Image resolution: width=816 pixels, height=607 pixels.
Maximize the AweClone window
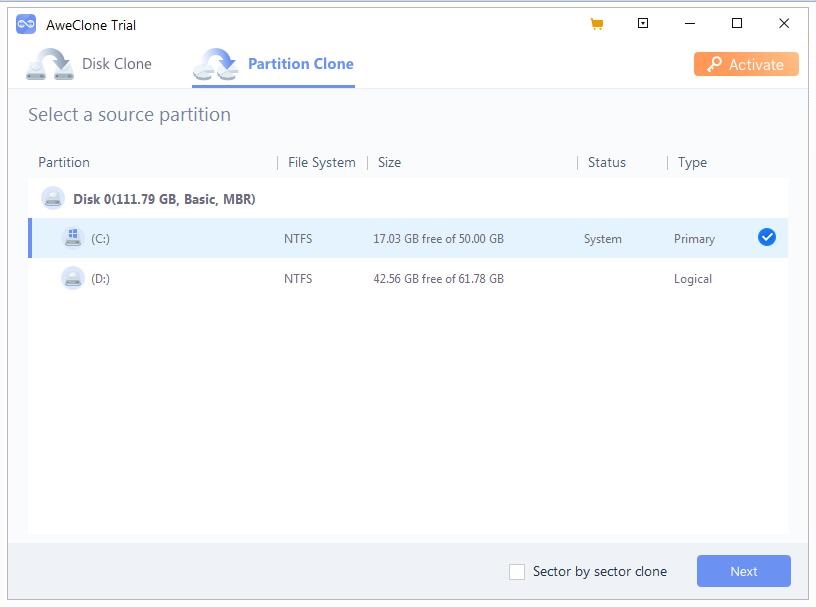pyautogui.click(x=737, y=23)
